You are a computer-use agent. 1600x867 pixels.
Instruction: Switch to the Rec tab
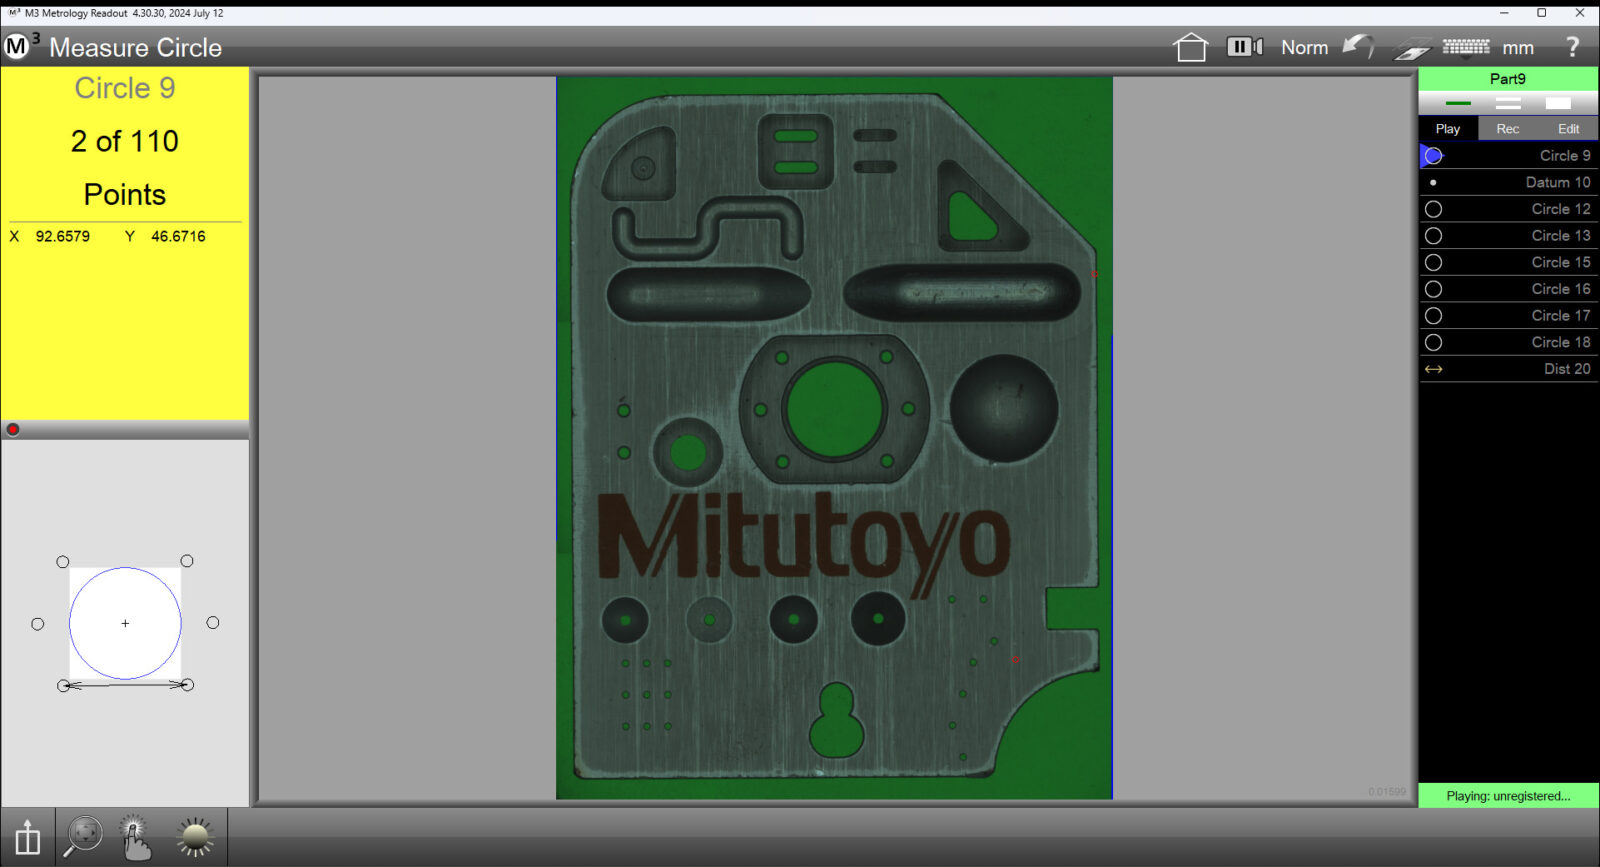[1508, 129]
